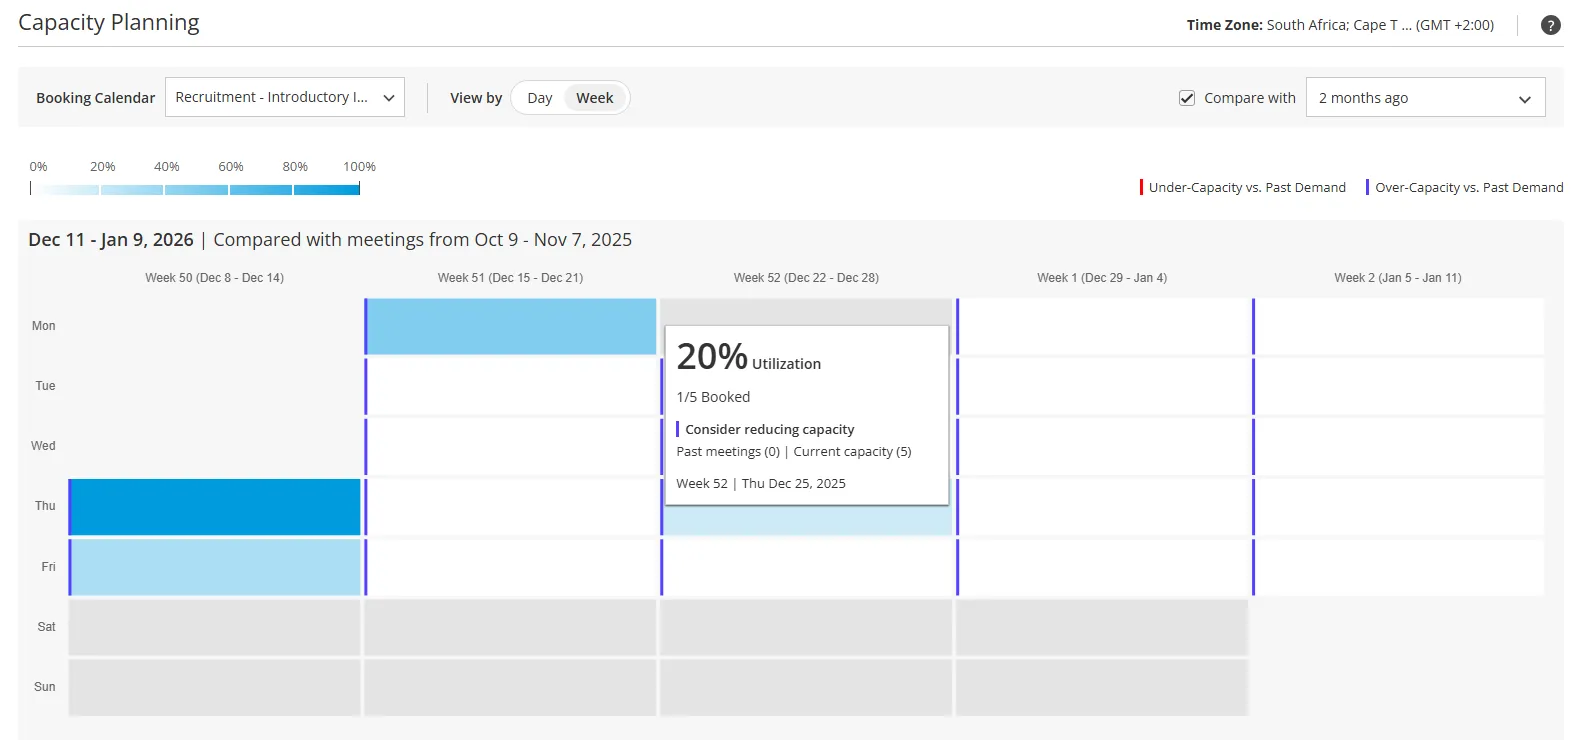Click the utilization percentage gradient scale
Viewport: 1572px width, 740px height.
(195, 189)
